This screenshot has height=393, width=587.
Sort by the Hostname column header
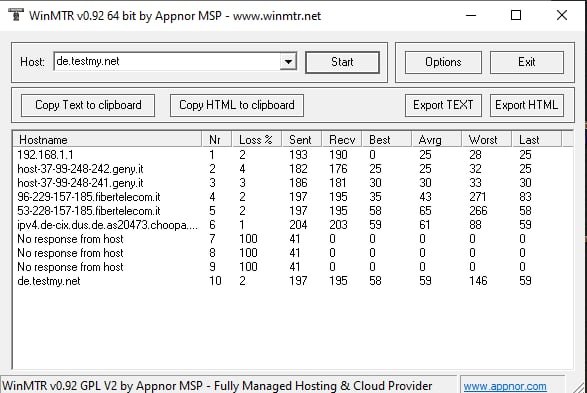(x=107, y=140)
